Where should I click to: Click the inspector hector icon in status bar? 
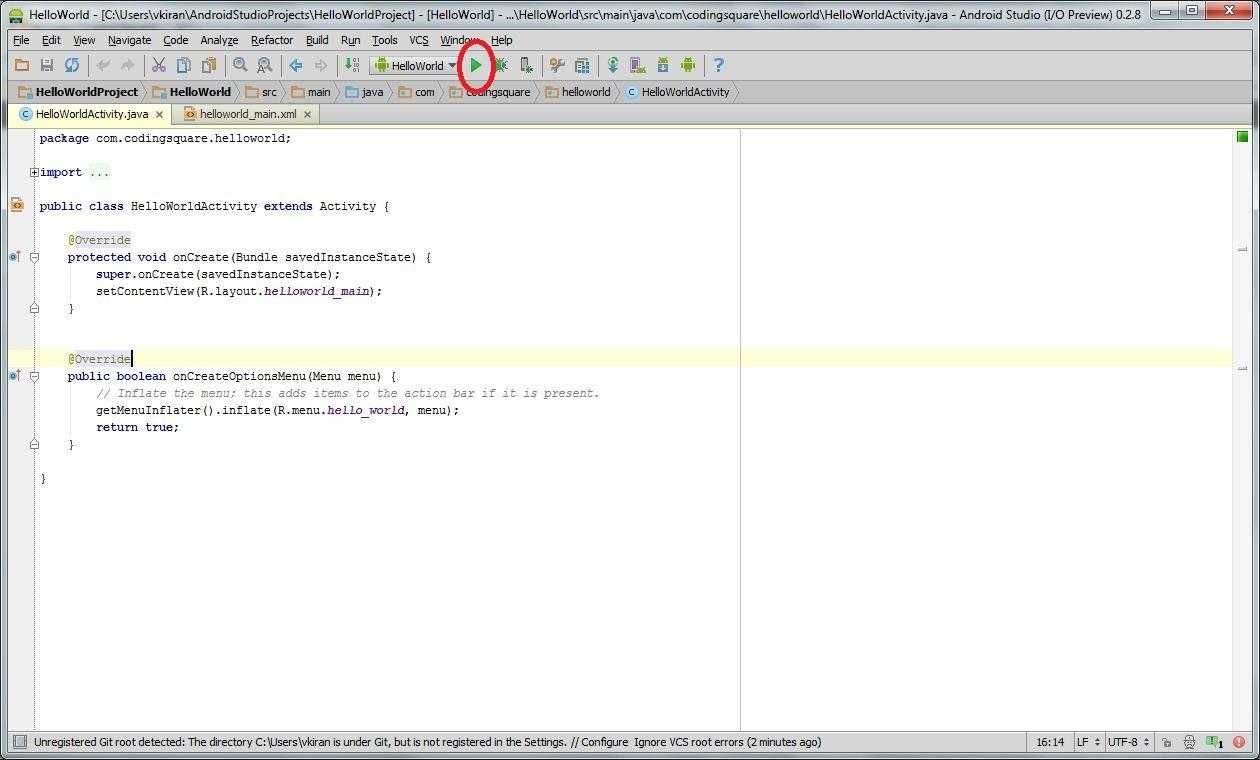1189,742
